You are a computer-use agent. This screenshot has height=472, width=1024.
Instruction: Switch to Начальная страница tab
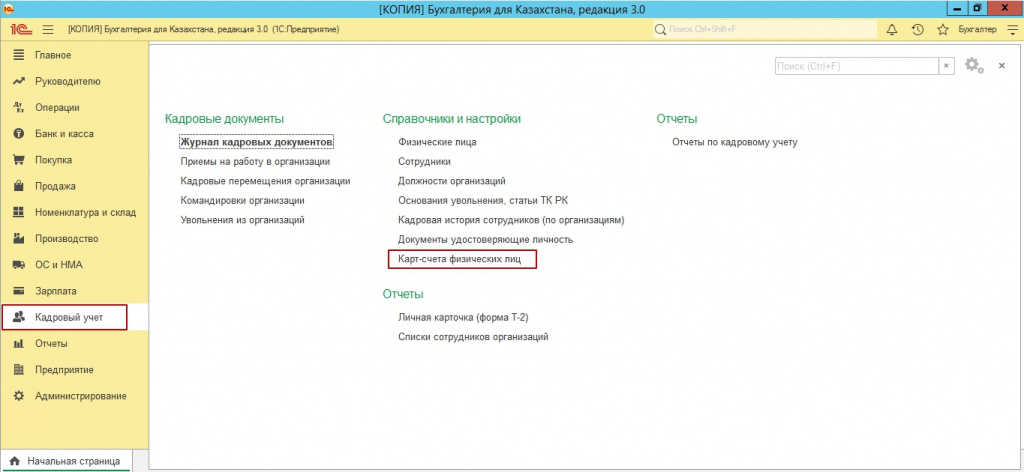point(66,461)
